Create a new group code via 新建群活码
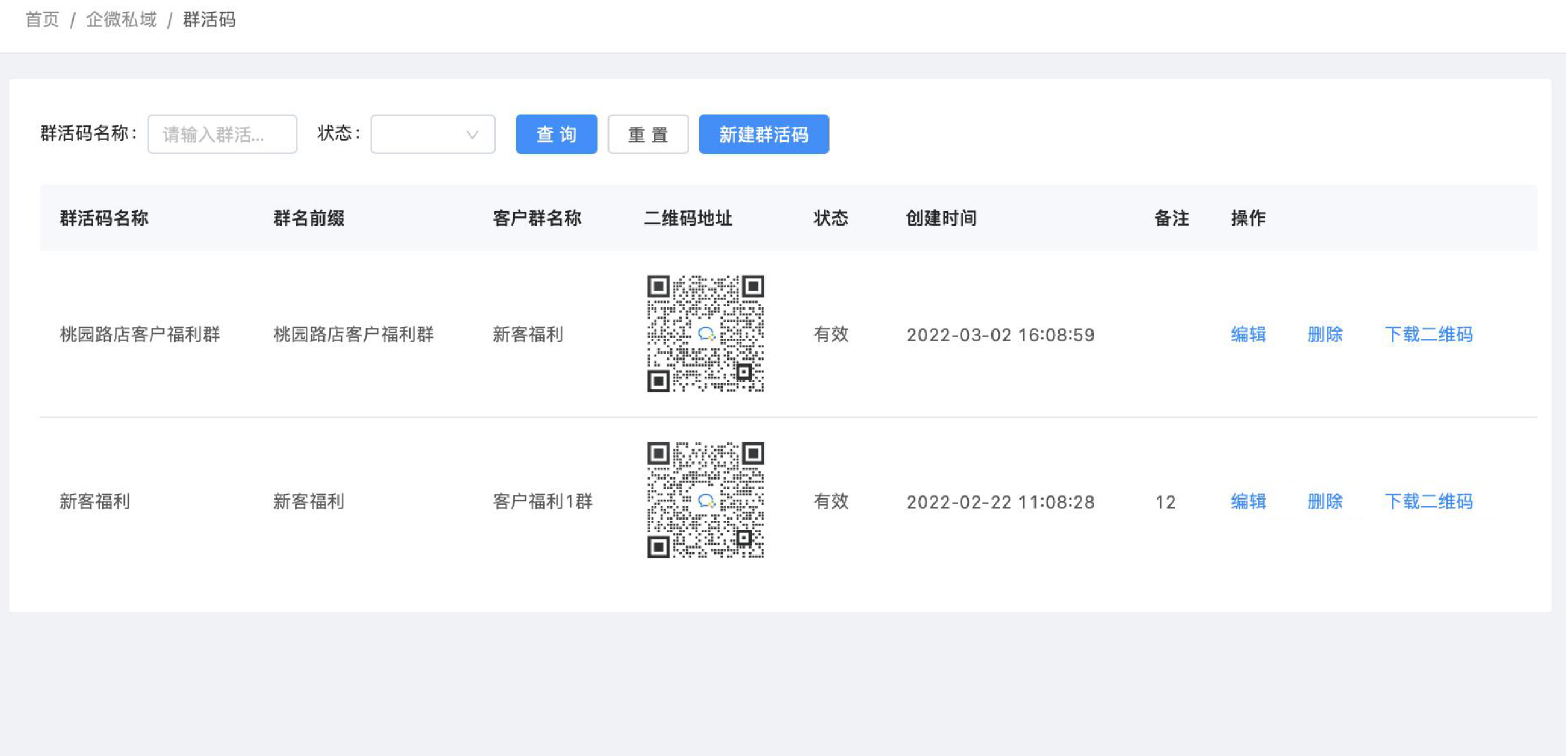1566x756 pixels. pos(763,134)
